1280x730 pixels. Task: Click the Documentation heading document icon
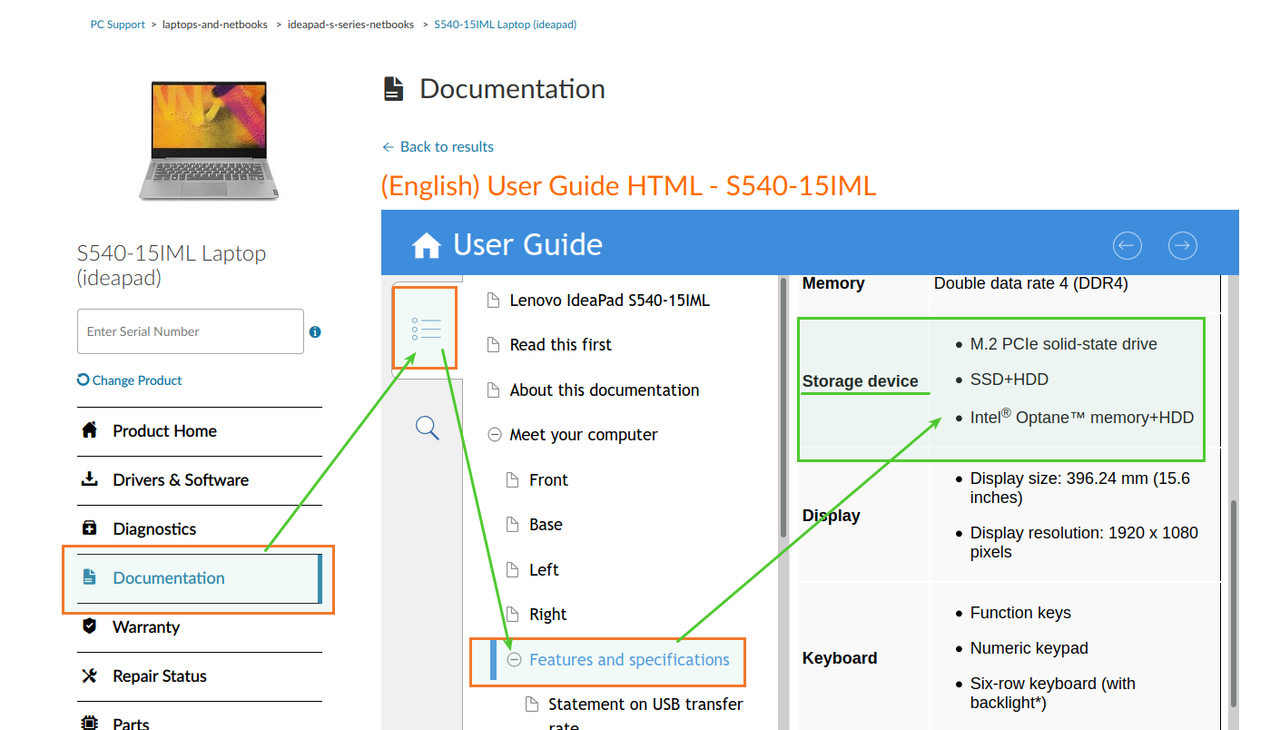pos(394,89)
